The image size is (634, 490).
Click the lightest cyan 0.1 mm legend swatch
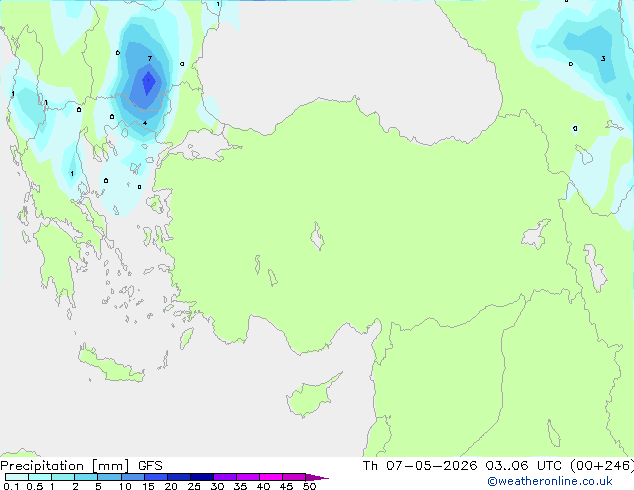[17, 477]
